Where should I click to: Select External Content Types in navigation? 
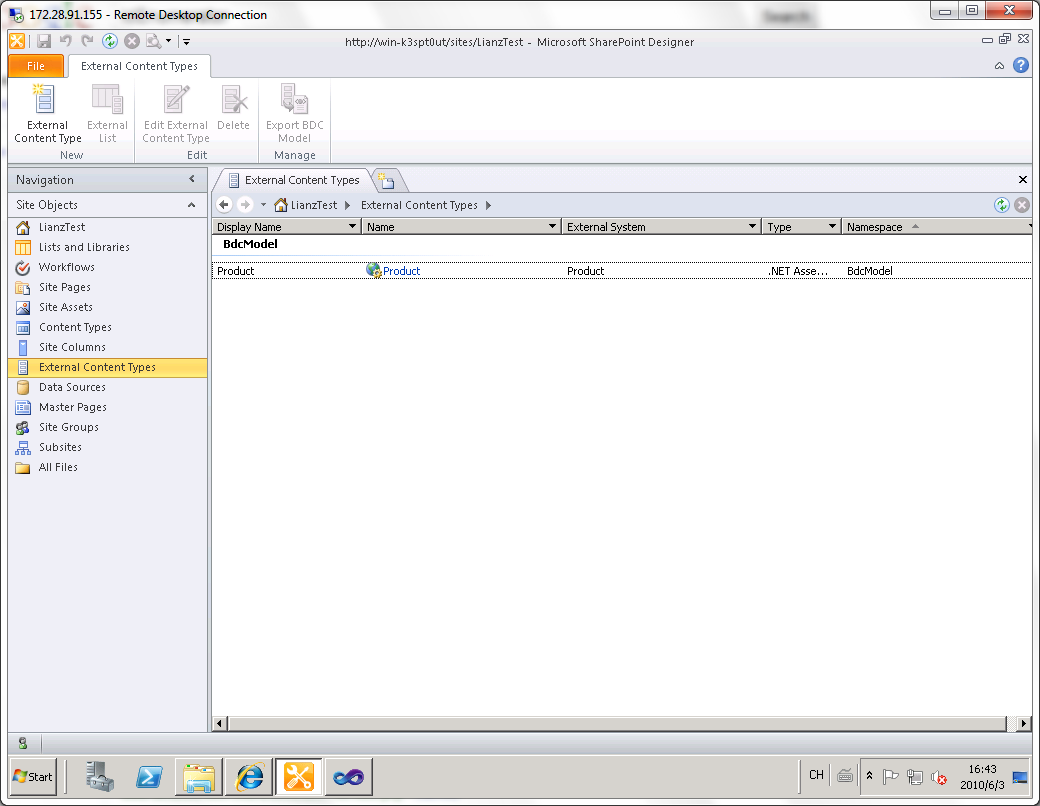pos(107,367)
